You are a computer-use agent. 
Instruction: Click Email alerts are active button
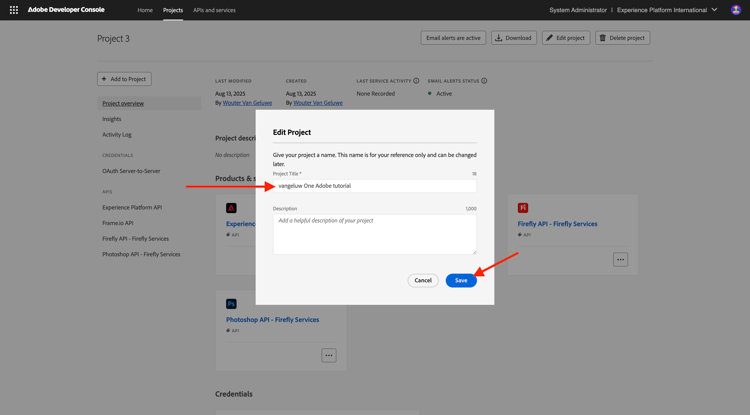(x=453, y=38)
